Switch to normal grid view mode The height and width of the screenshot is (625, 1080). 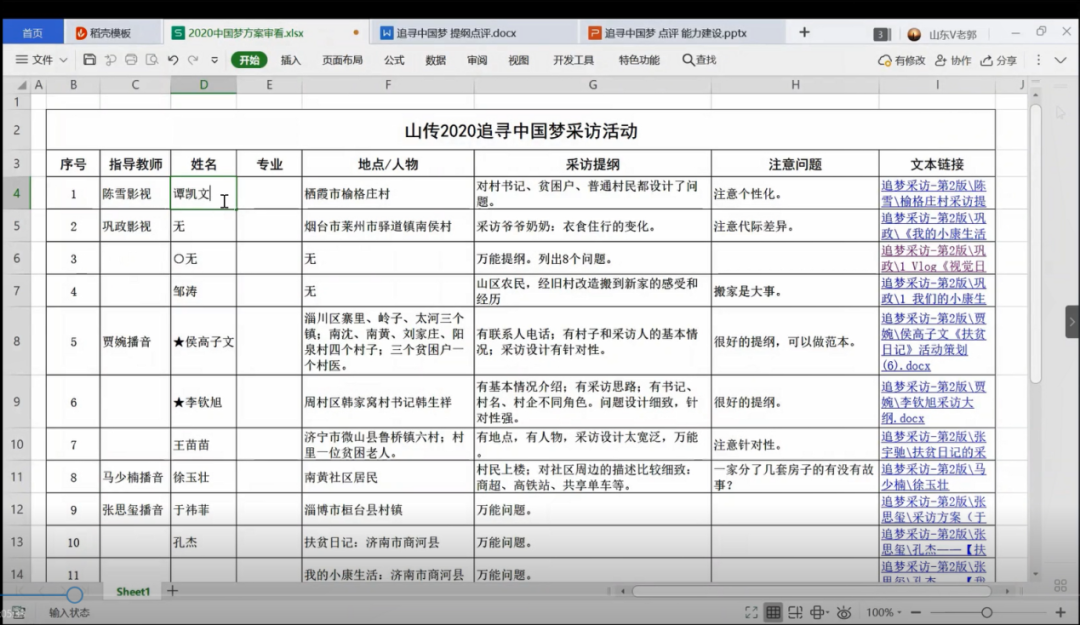point(773,612)
